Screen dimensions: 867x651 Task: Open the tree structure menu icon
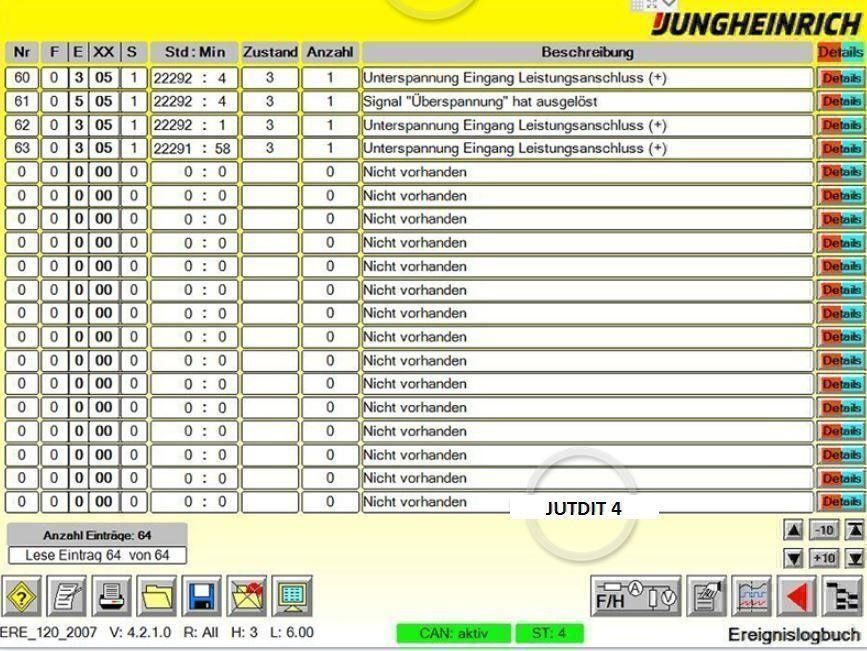[842, 597]
